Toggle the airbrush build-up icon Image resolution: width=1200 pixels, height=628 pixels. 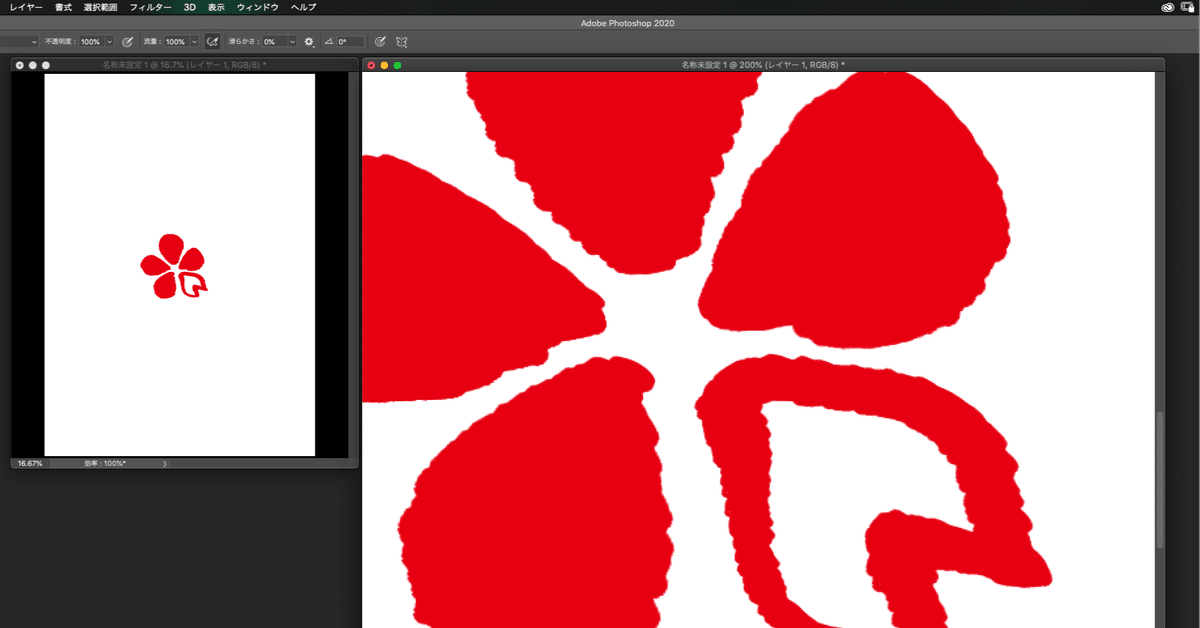[212, 42]
